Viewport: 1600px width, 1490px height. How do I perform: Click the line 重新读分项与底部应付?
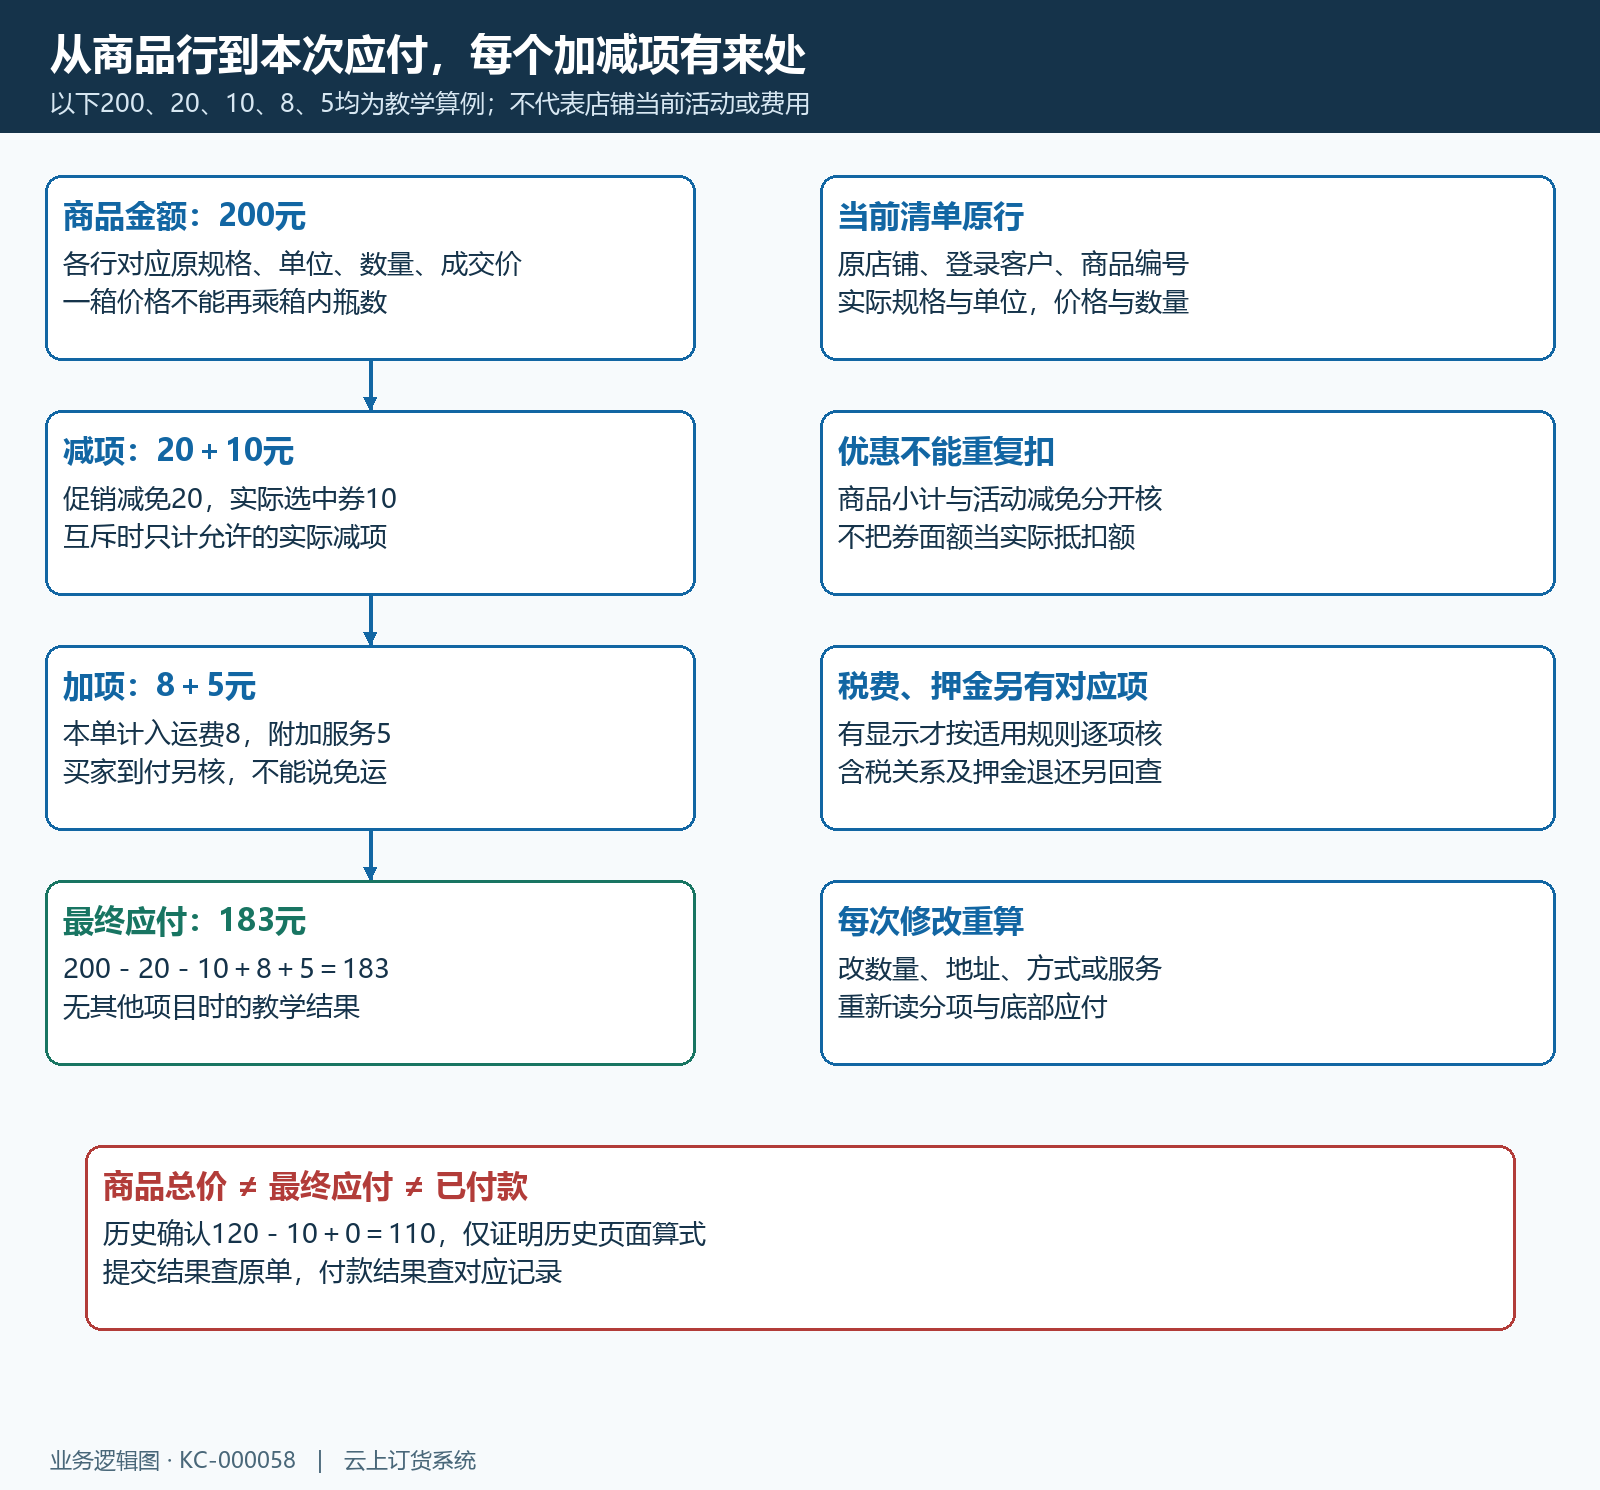point(972,1007)
